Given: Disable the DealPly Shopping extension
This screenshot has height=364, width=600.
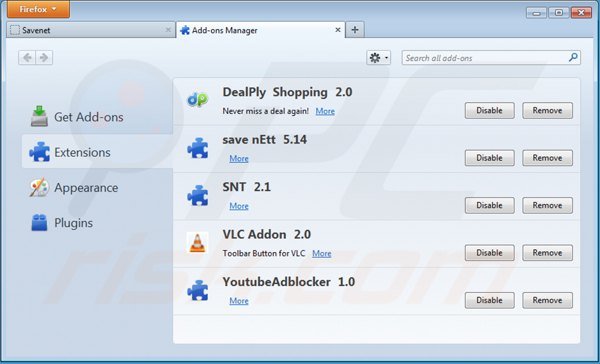Looking at the screenshot, I should coord(489,110).
